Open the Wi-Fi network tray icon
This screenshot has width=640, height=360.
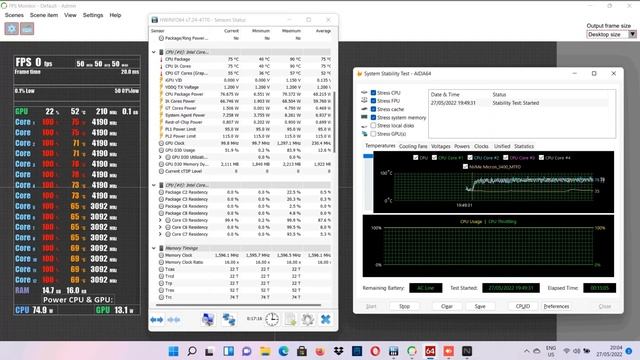click(567, 351)
